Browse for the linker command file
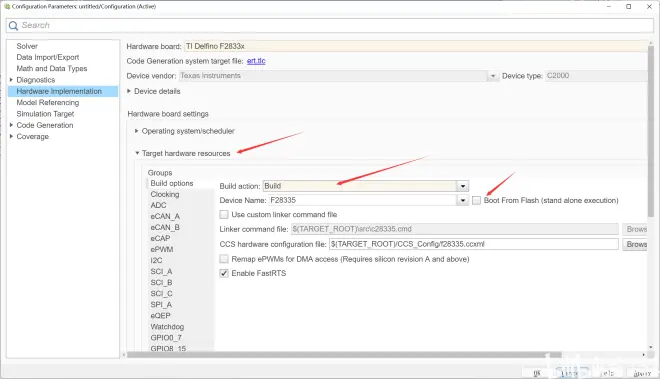This screenshot has width=660, height=379. click(x=636, y=229)
